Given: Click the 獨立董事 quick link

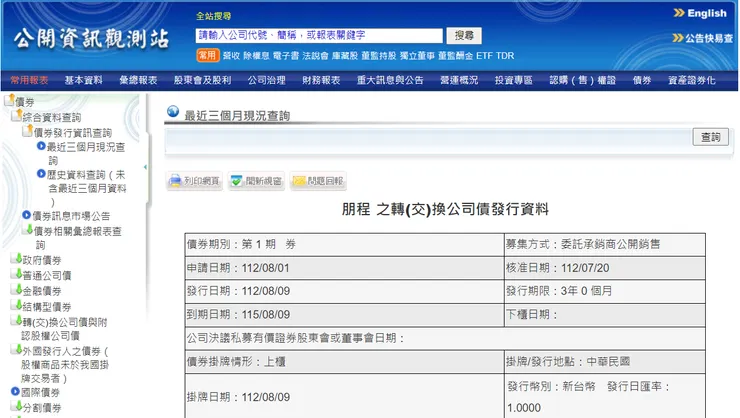Looking at the screenshot, I should coord(417,56).
